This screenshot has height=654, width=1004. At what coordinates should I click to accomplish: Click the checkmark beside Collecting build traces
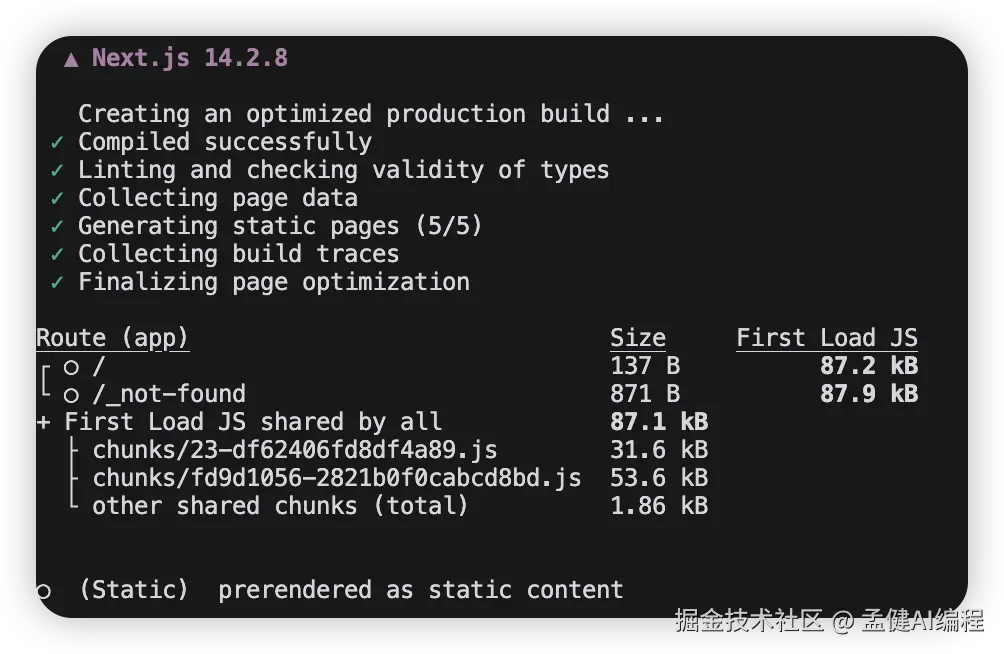(57, 255)
